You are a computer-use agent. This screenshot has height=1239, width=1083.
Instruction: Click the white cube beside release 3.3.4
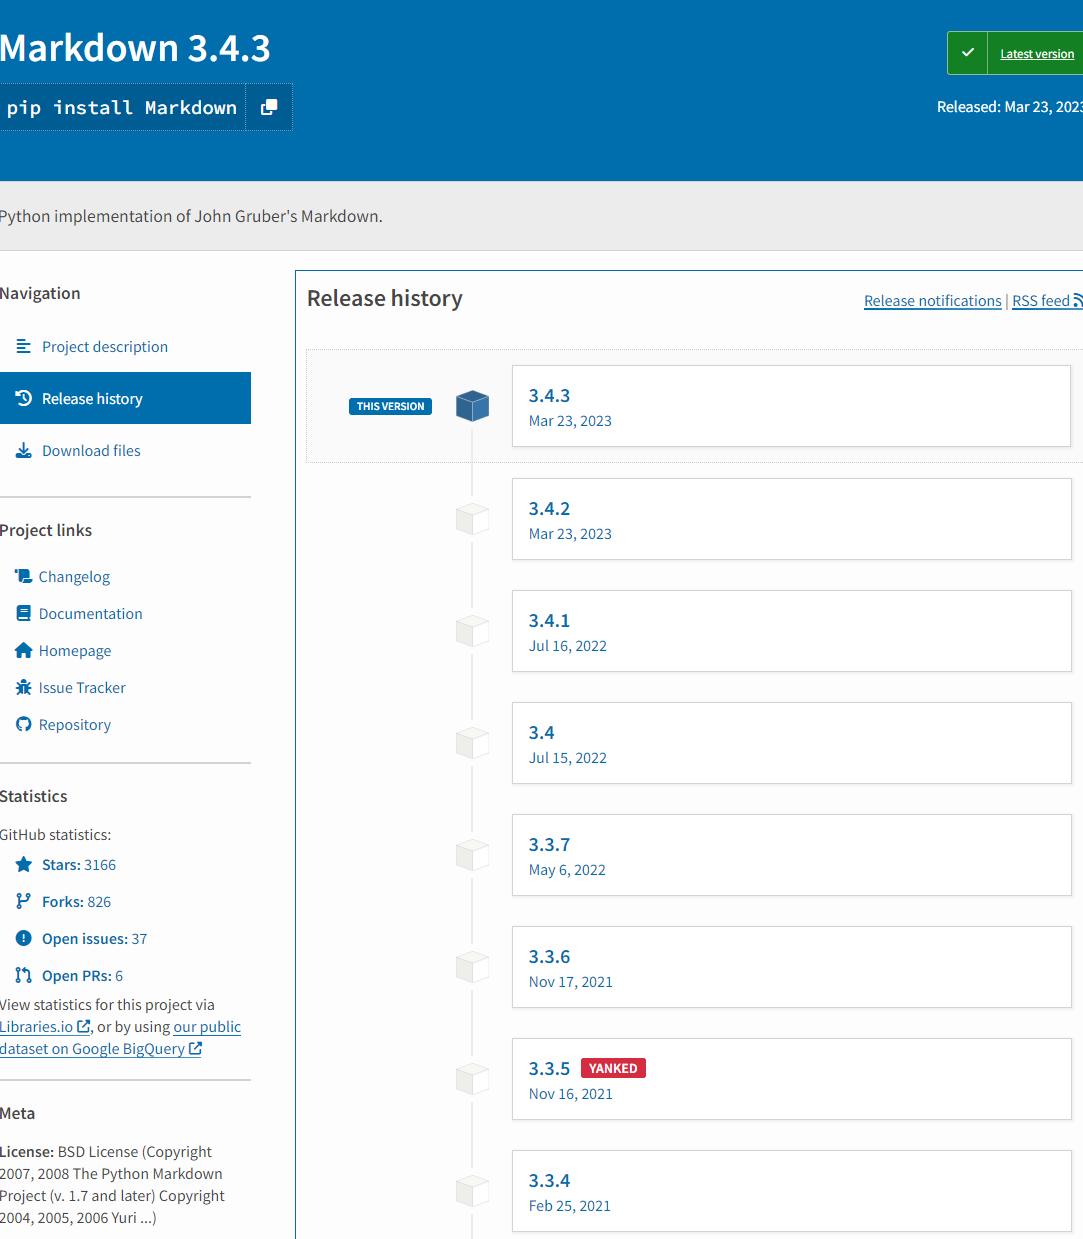pos(472,1191)
